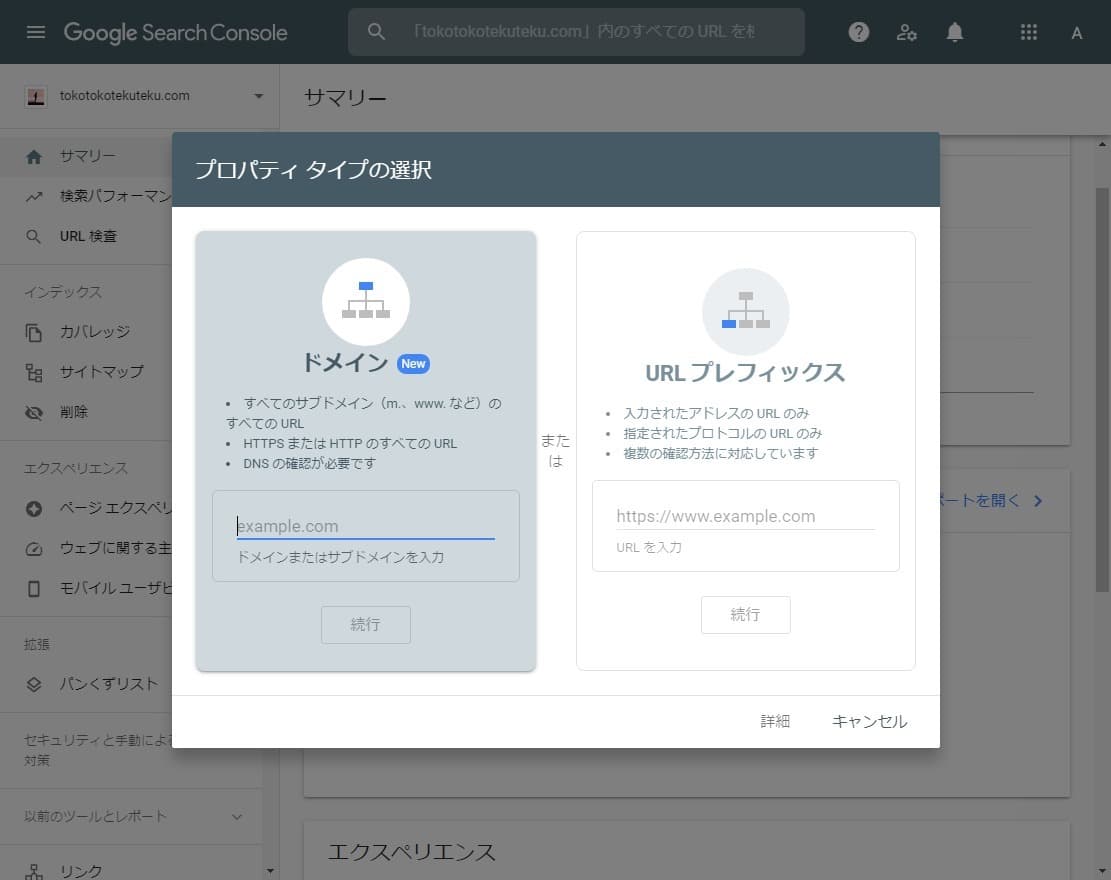Click the text DNS の確認が必要です
Screen dimensions: 1111x880
tap(310, 463)
